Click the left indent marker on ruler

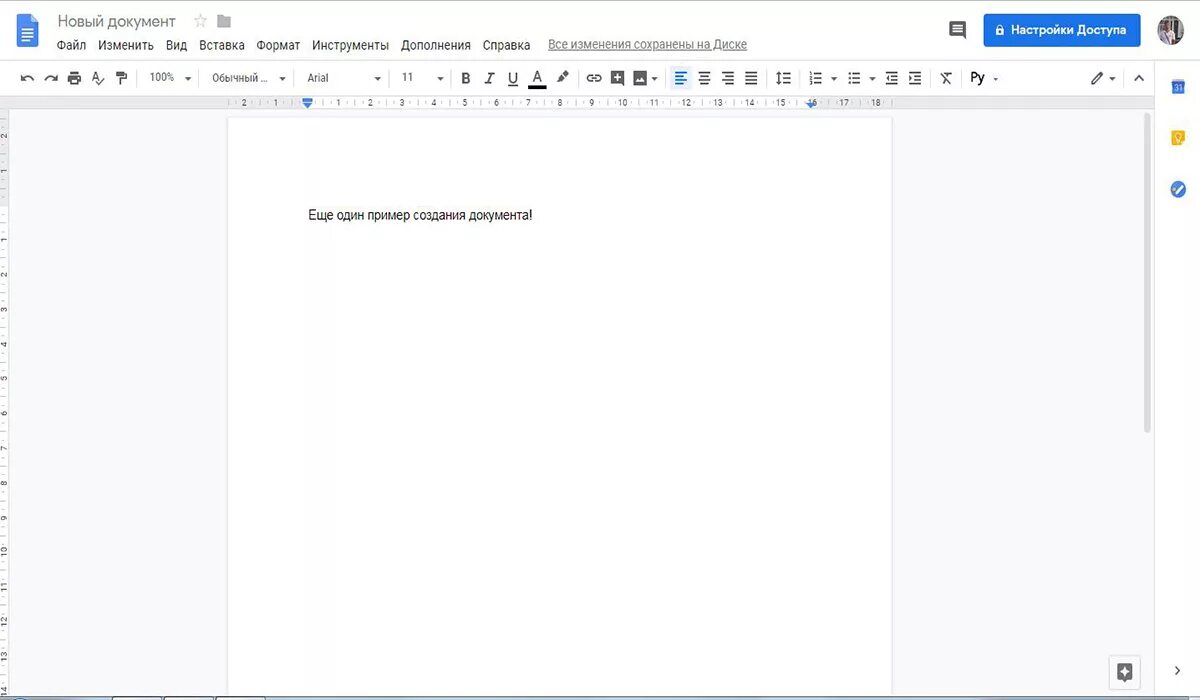tap(307, 103)
